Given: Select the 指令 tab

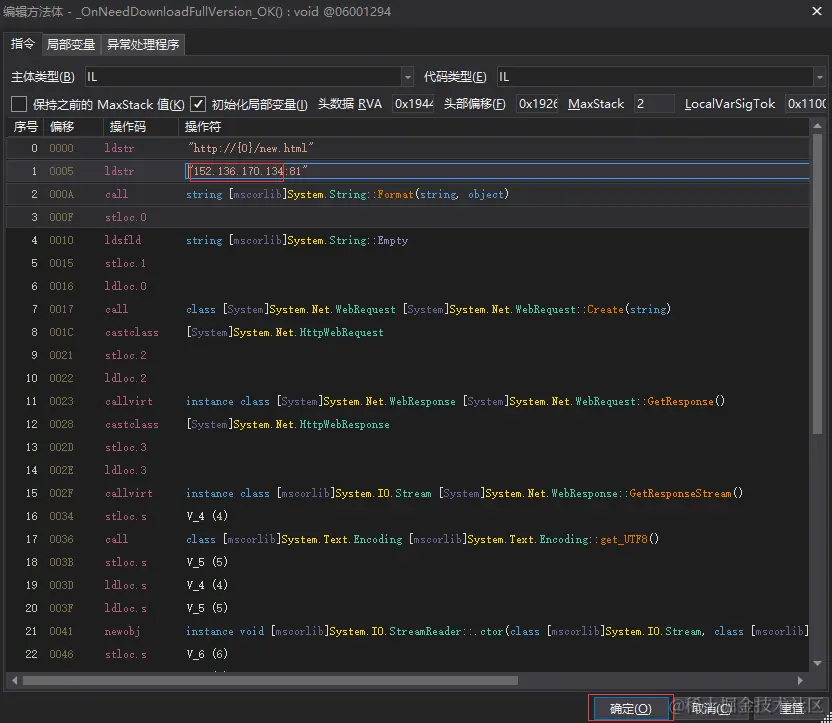Looking at the screenshot, I should click(x=23, y=44).
